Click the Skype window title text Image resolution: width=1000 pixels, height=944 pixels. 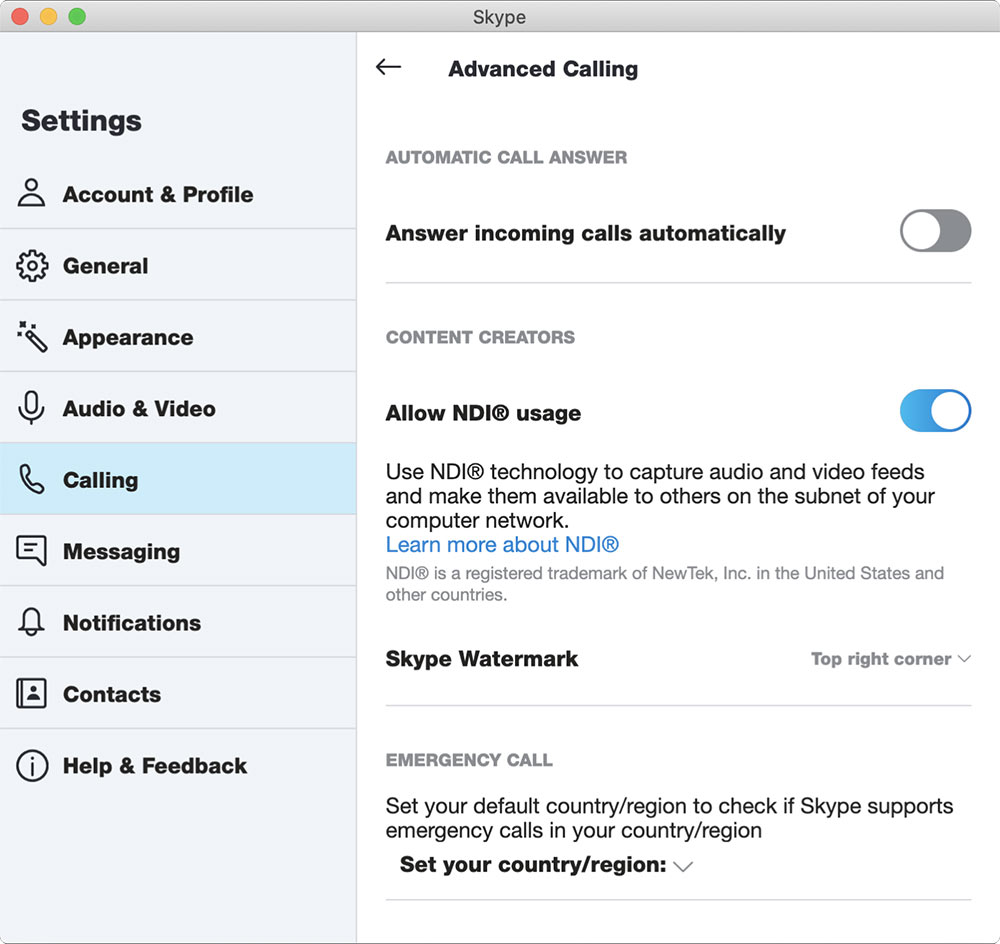tap(499, 17)
